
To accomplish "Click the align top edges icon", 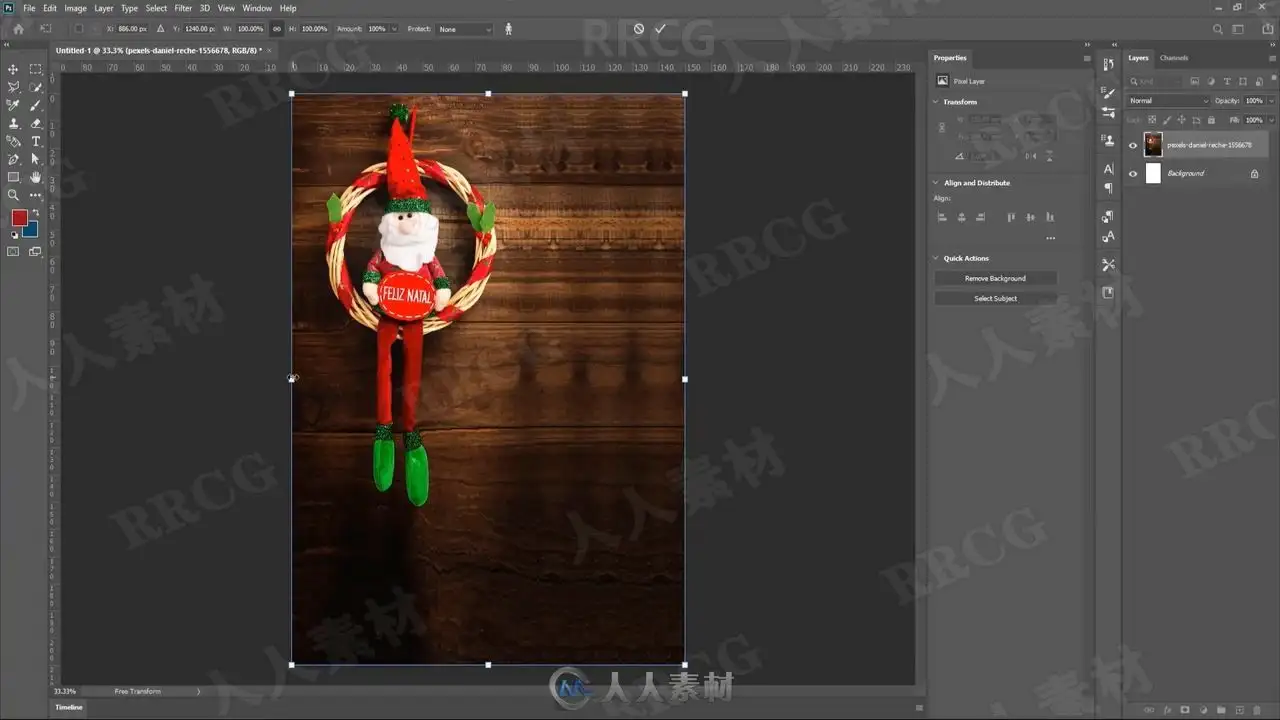I will click(x=1011, y=217).
